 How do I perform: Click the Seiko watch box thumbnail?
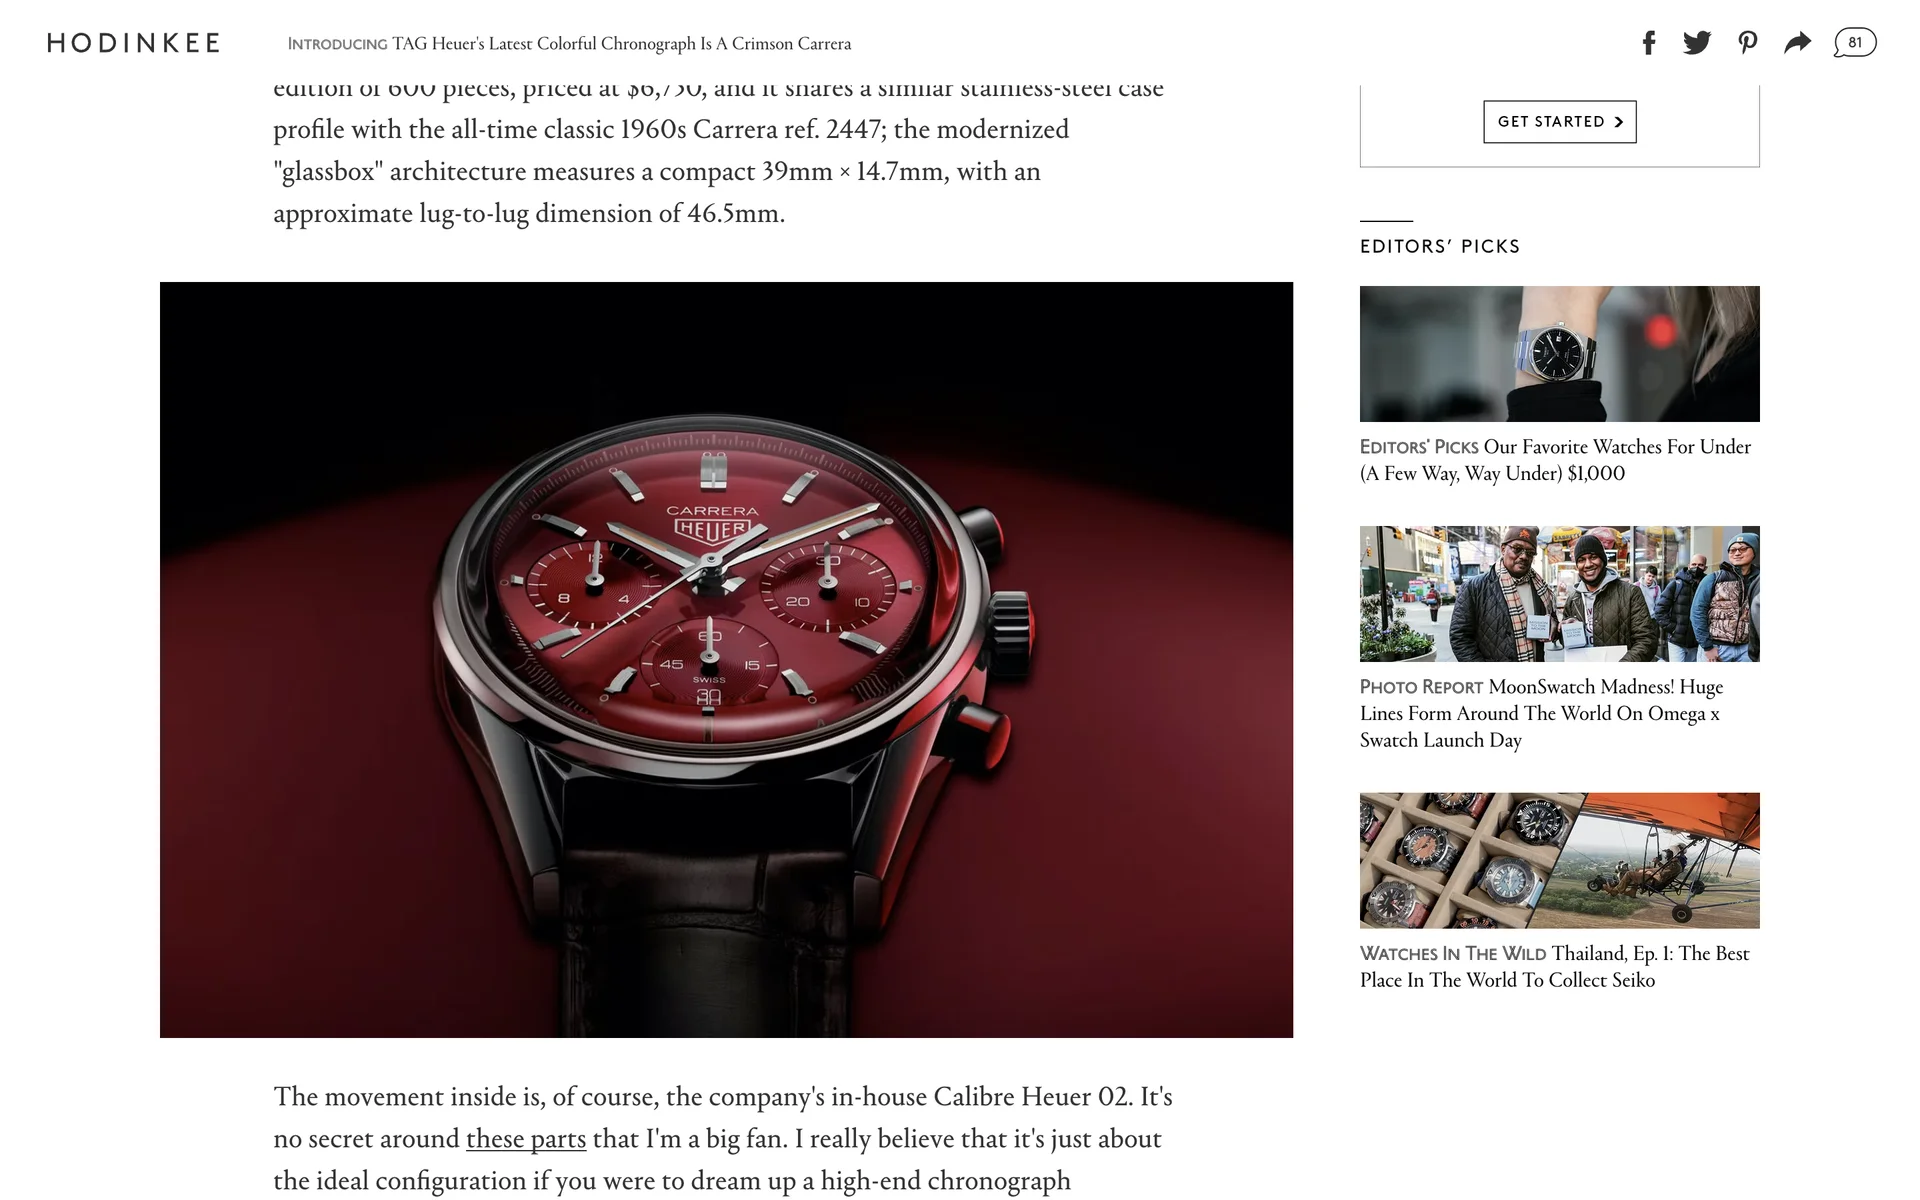(1559, 861)
